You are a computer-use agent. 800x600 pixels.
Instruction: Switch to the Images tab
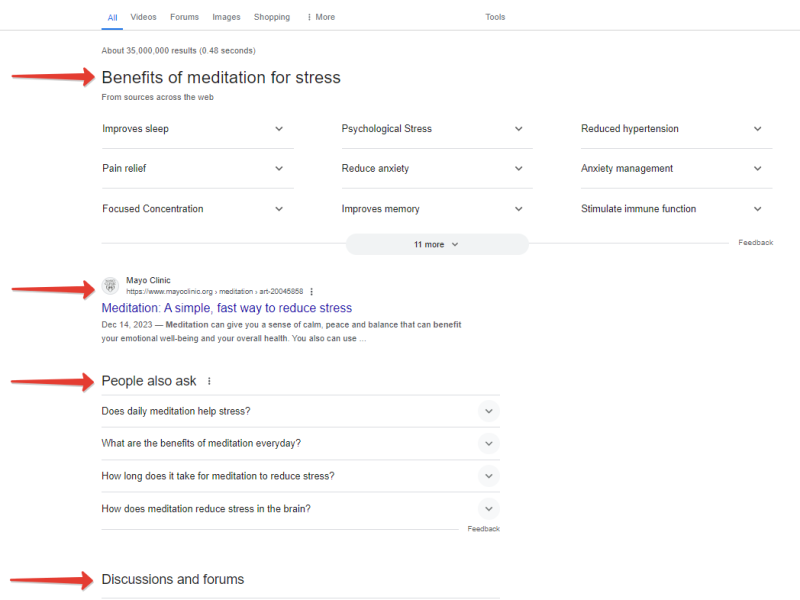pyautogui.click(x=226, y=17)
